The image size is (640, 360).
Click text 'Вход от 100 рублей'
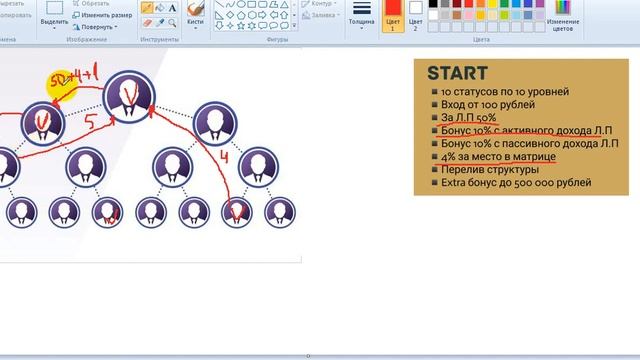click(488, 104)
